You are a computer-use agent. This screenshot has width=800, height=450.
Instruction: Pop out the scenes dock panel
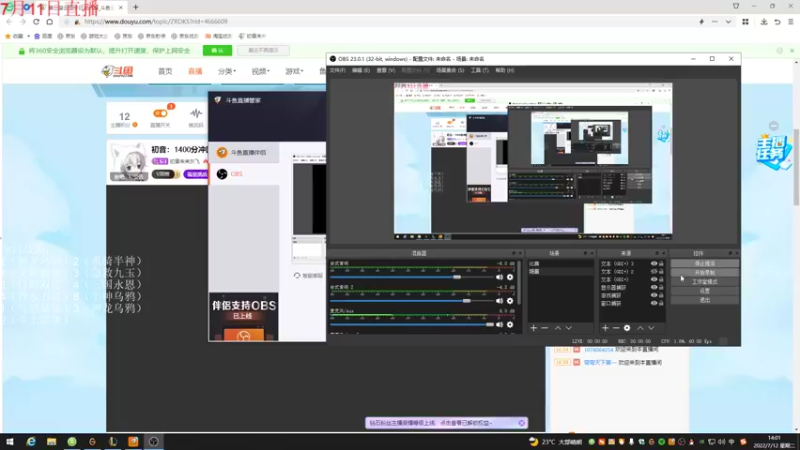point(585,253)
